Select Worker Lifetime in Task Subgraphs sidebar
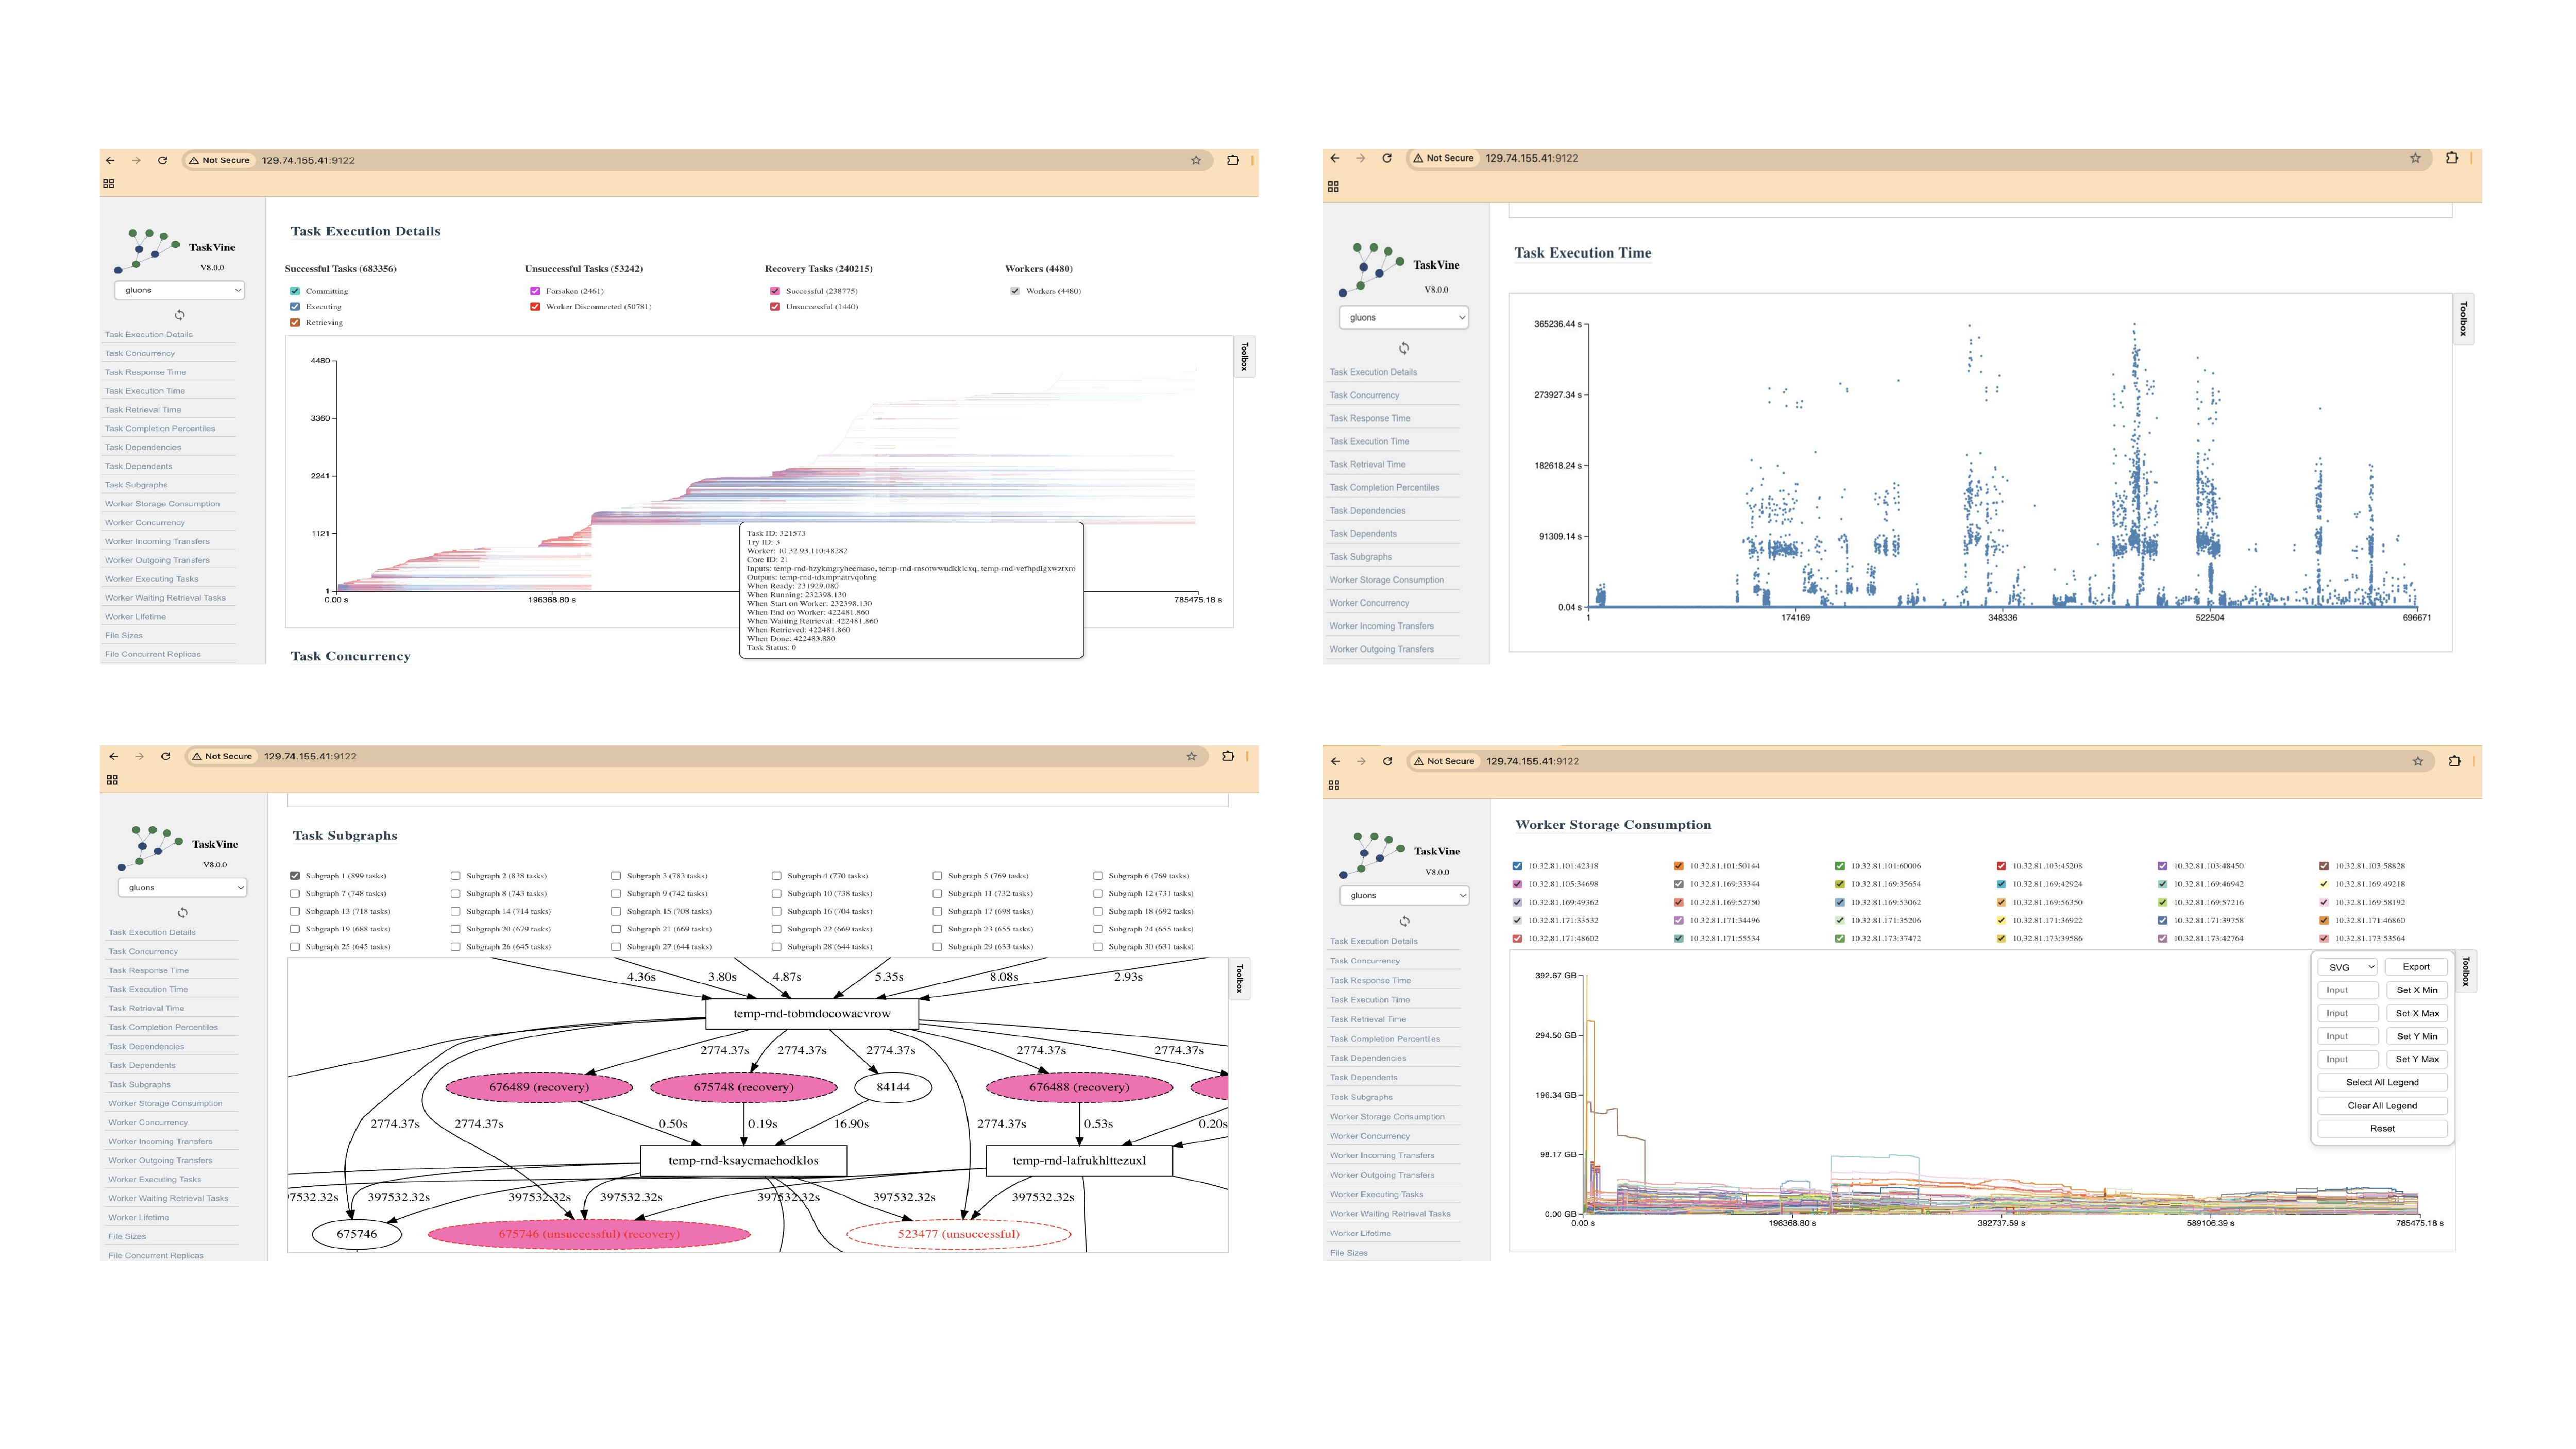Viewport: 2576px width, 1449px height. point(139,1217)
